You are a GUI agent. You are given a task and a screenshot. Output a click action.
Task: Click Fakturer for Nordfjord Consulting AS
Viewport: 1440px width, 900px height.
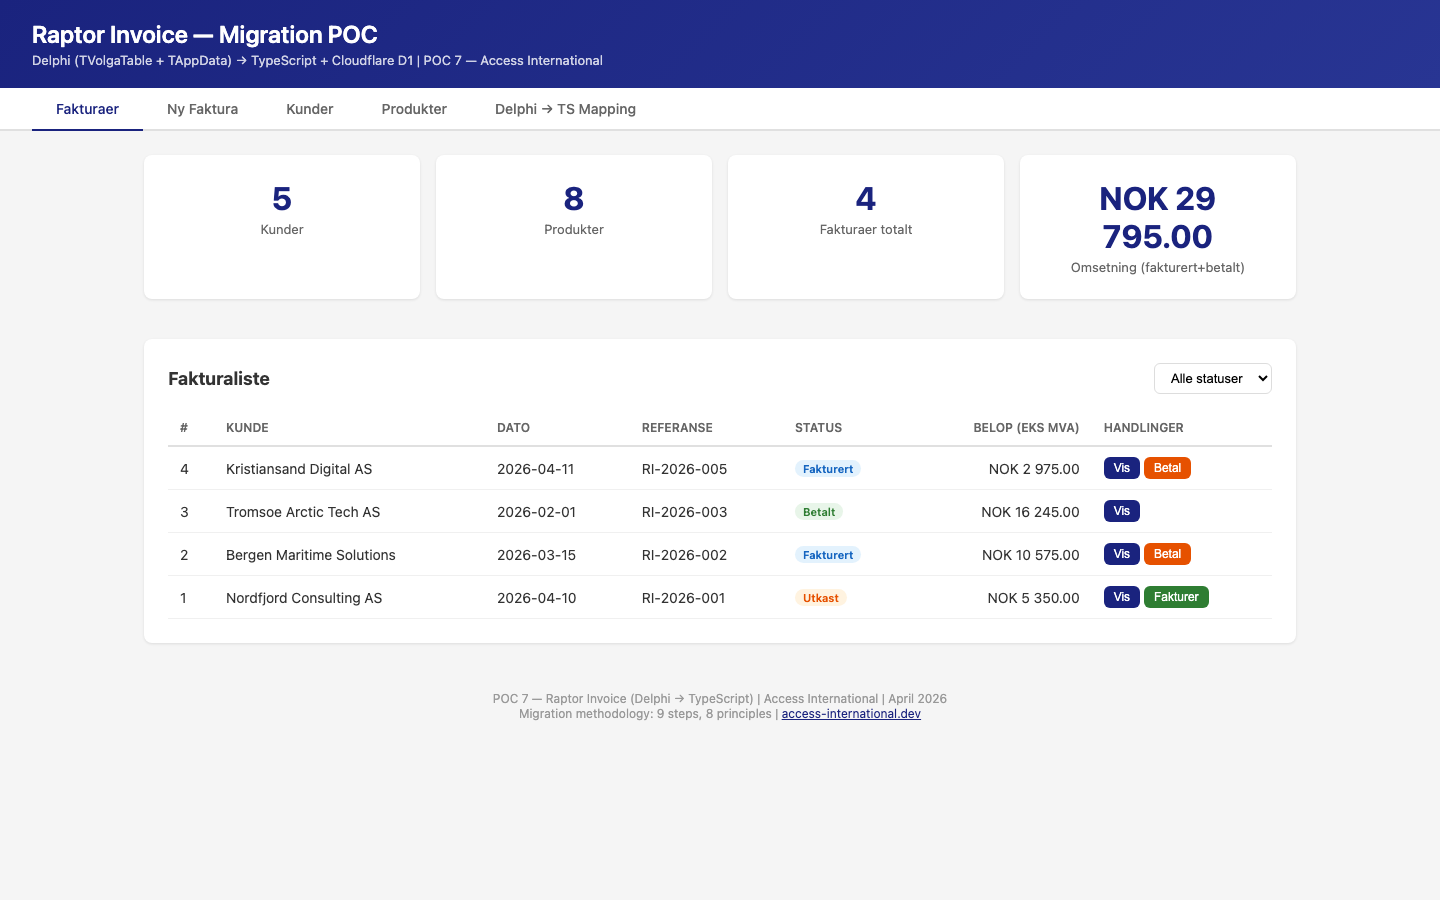tap(1176, 597)
